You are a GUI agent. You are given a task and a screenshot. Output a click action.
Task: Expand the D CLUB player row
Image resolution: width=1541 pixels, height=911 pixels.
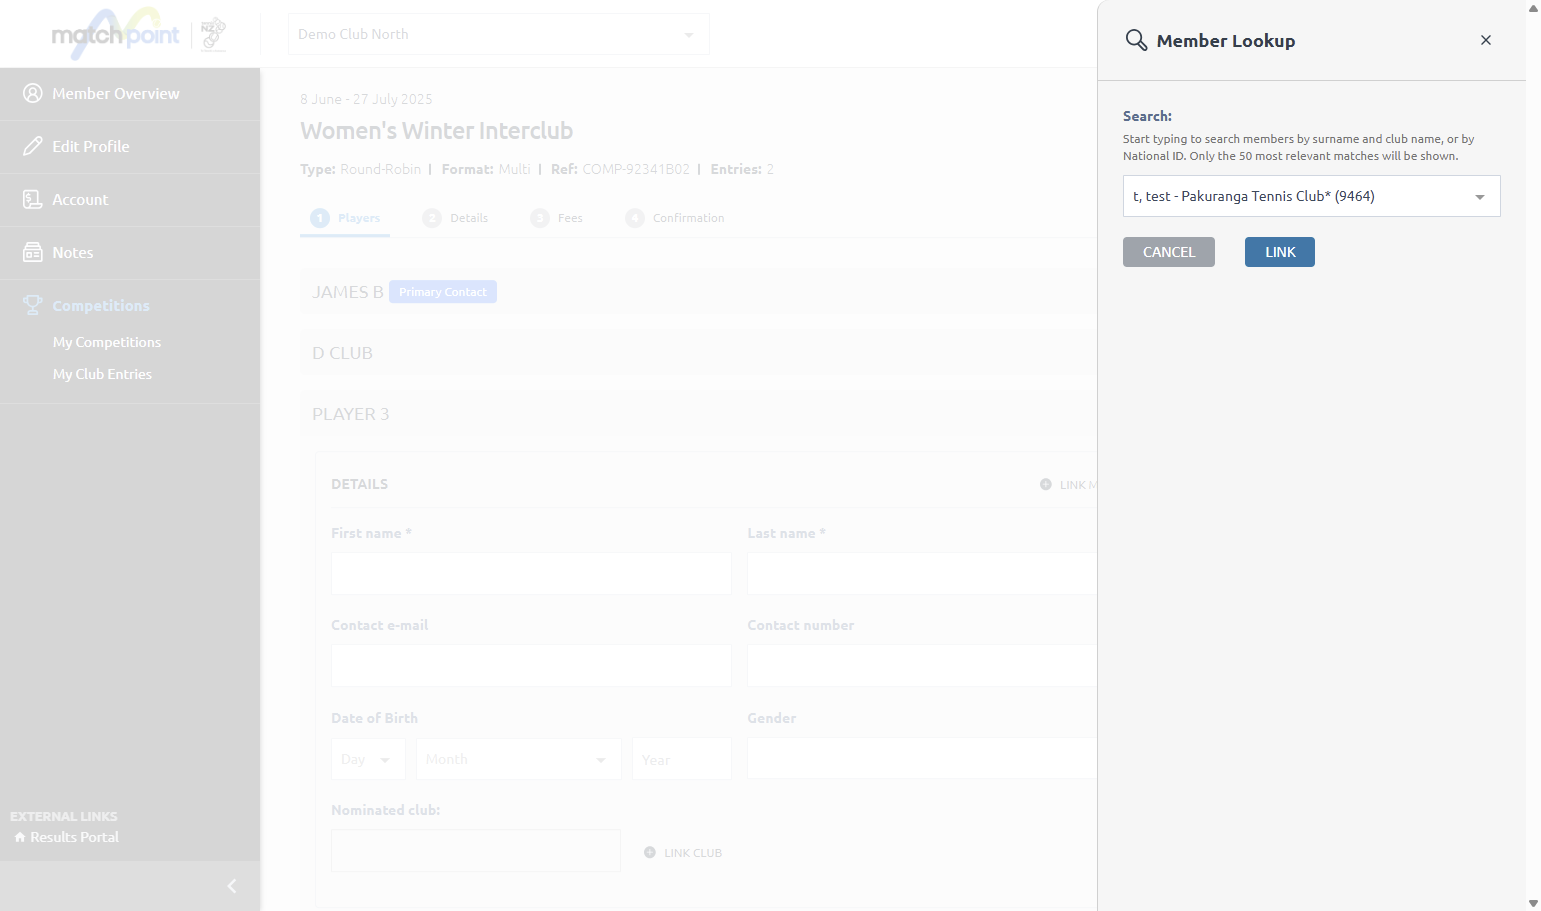click(x=698, y=353)
